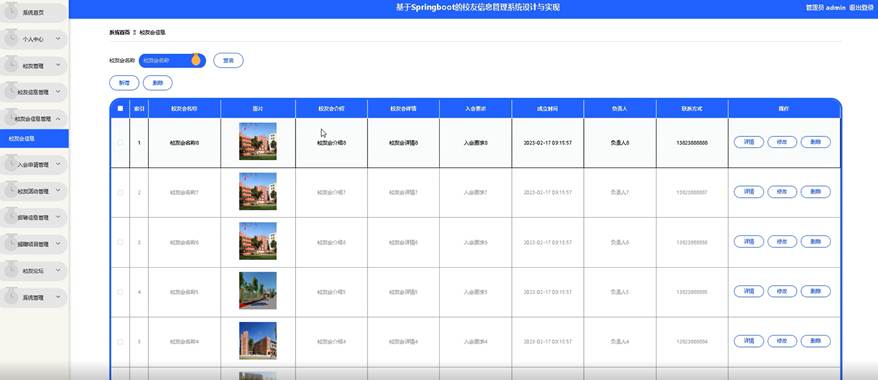The image size is (878, 380).
Task: Expand the 捐赠信息管理 menu chevron
Action: (57, 217)
